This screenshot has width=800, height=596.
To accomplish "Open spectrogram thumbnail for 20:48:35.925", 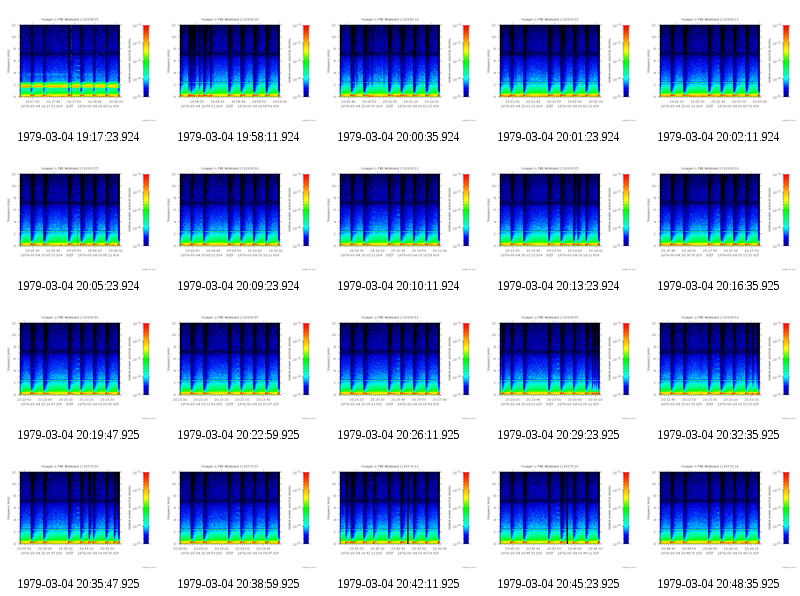I will (x=720, y=516).
